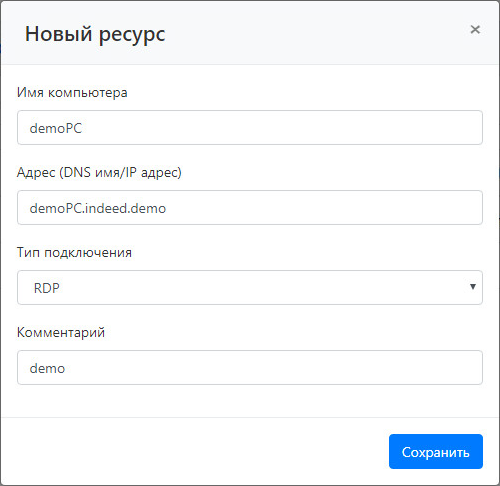Click the demo text in comment field
This screenshot has width=500, height=486.
47,368
